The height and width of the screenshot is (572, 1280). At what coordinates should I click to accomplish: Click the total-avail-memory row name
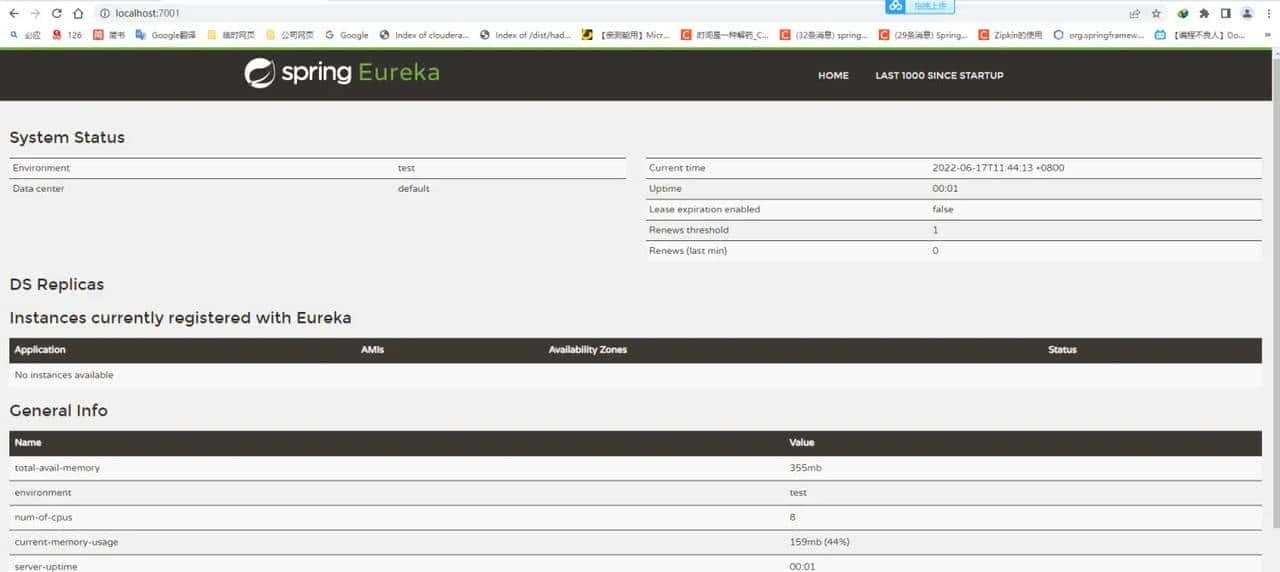tap(57, 468)
